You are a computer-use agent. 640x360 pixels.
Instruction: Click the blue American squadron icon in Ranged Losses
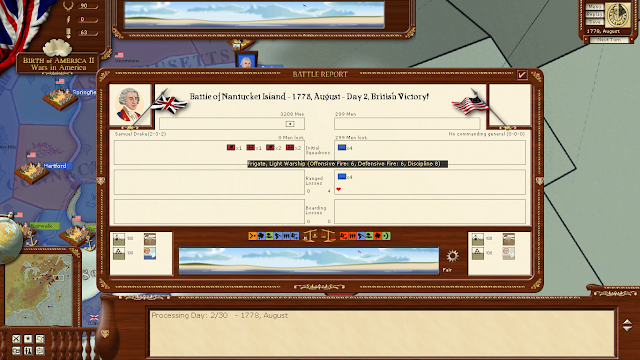[x=342, y=176]
